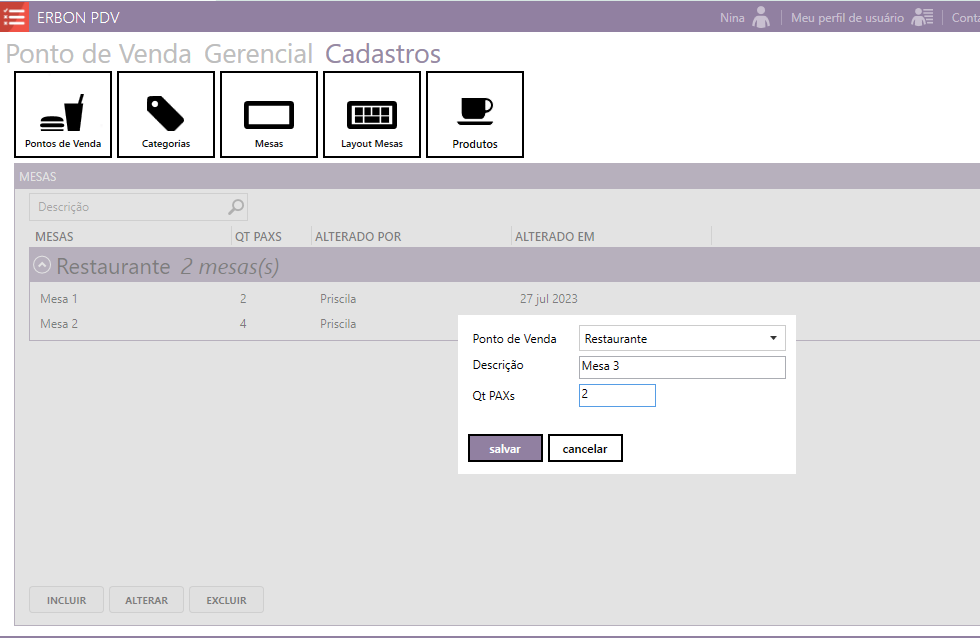980x638 pixels.
Task: Click the INCLUIR button
Action: point(66,600)
